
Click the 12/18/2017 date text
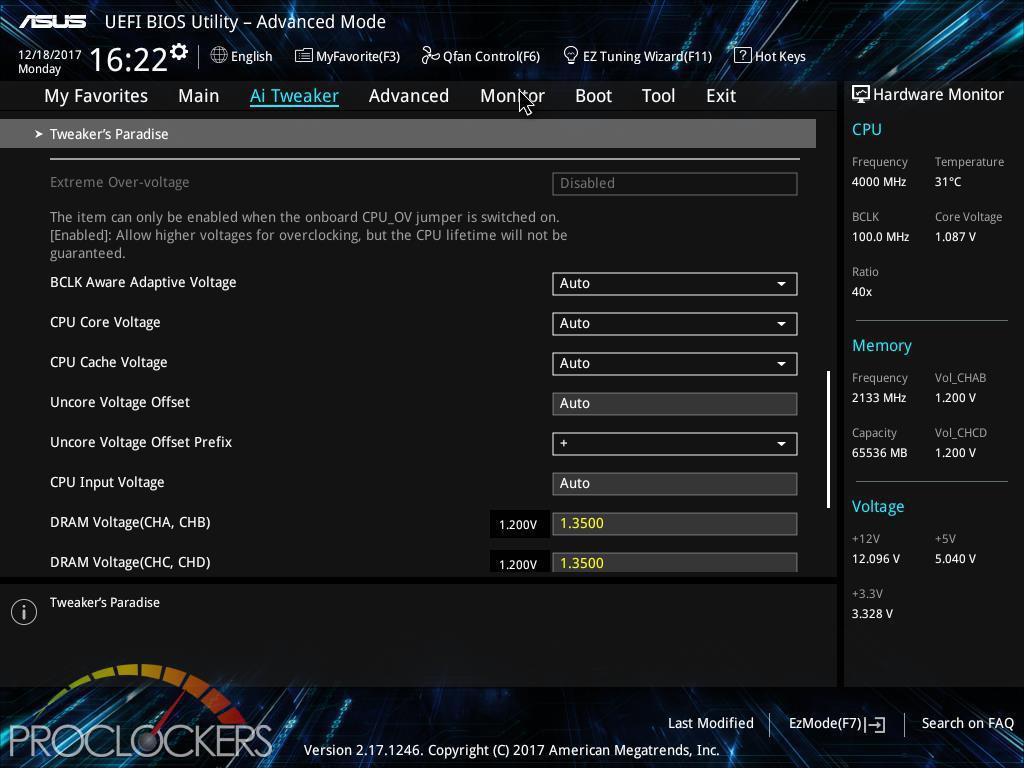(x=50, y=54)
